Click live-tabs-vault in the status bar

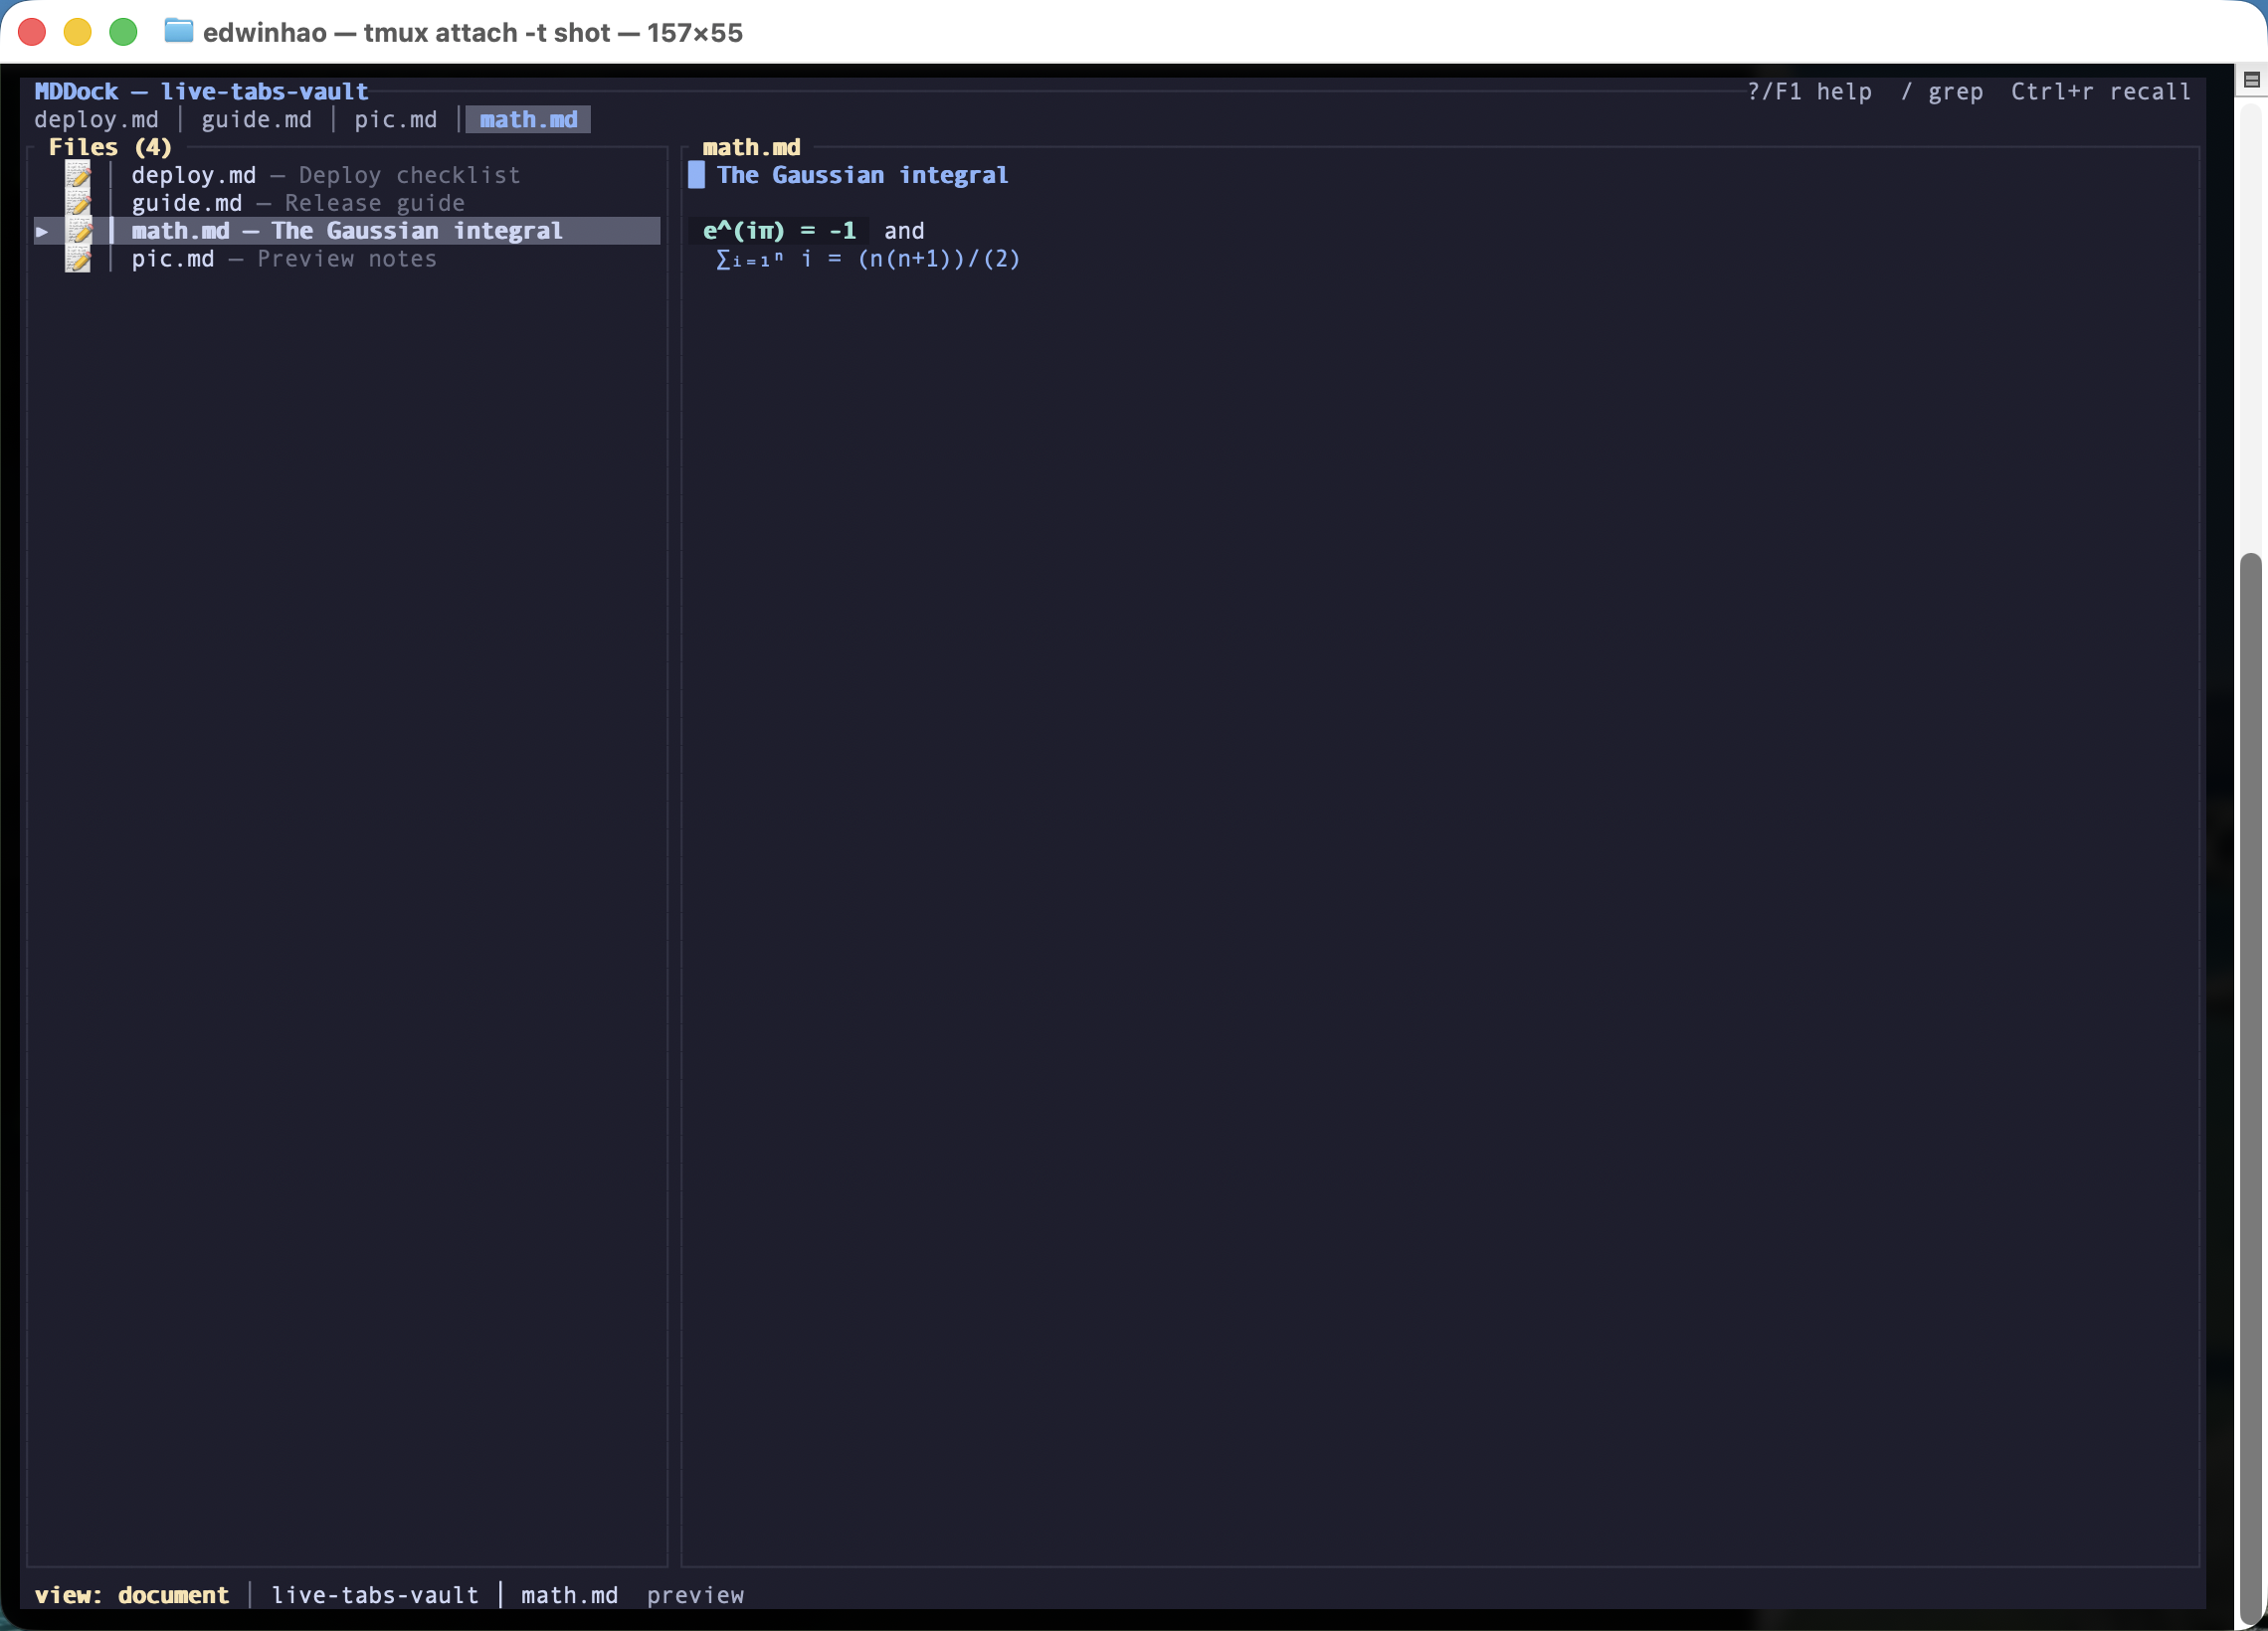375,1595
